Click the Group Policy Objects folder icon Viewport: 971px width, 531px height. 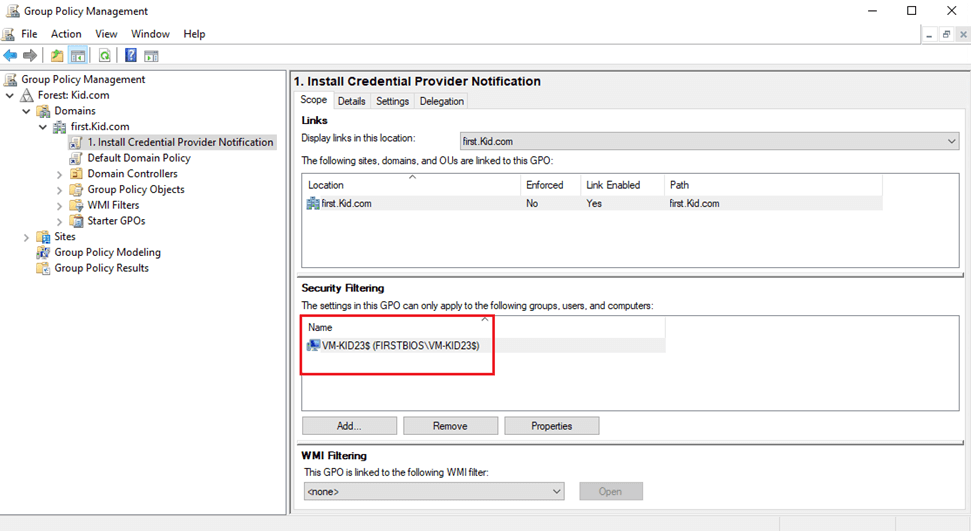pyautogui.click(x=76, y=190)
